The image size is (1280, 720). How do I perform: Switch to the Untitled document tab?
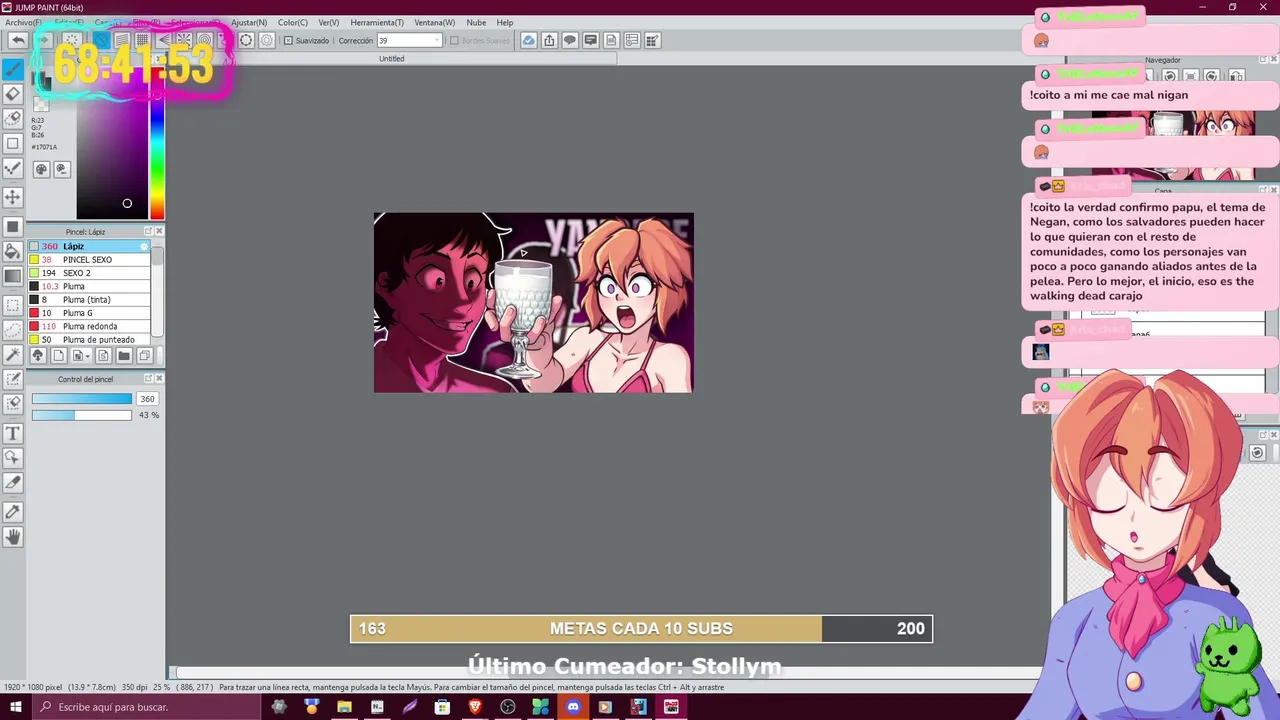pos(392,59)
